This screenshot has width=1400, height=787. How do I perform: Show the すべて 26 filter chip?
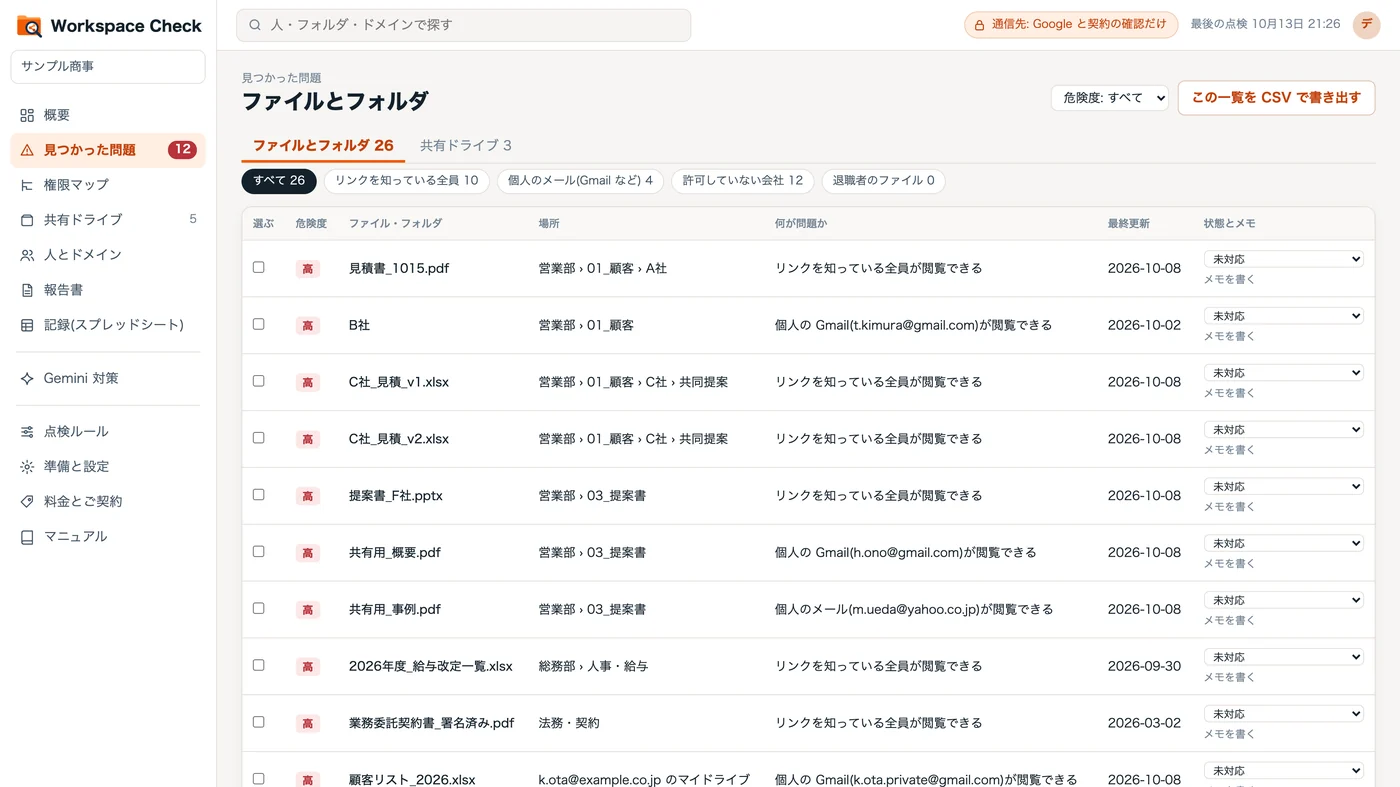tap(279, 181)
